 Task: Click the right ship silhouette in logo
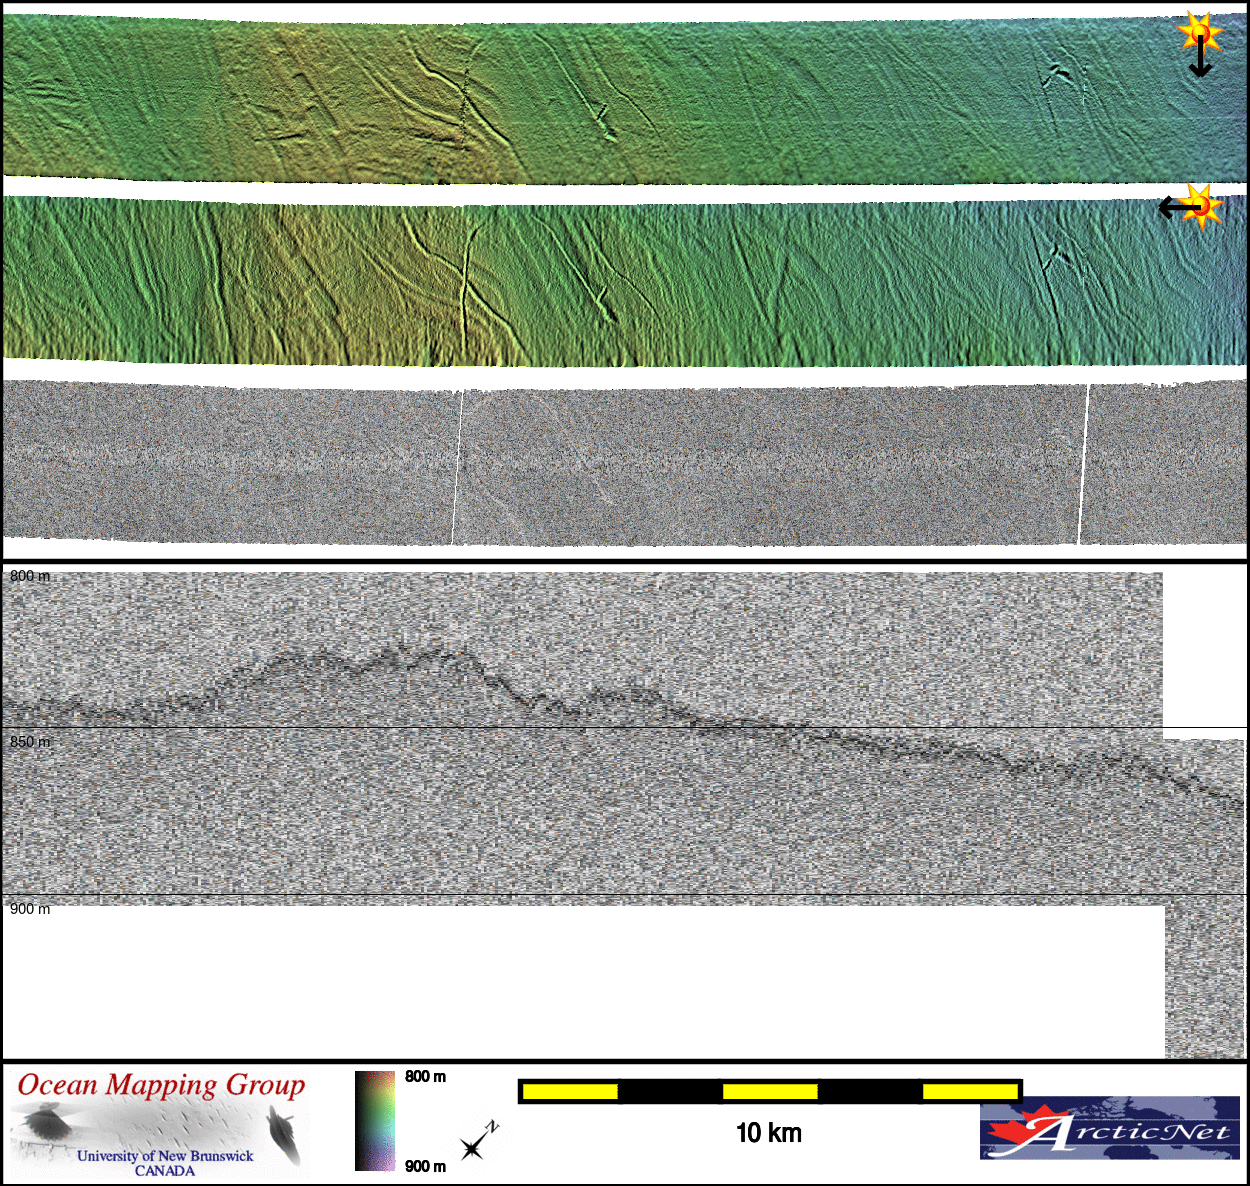285,1138
